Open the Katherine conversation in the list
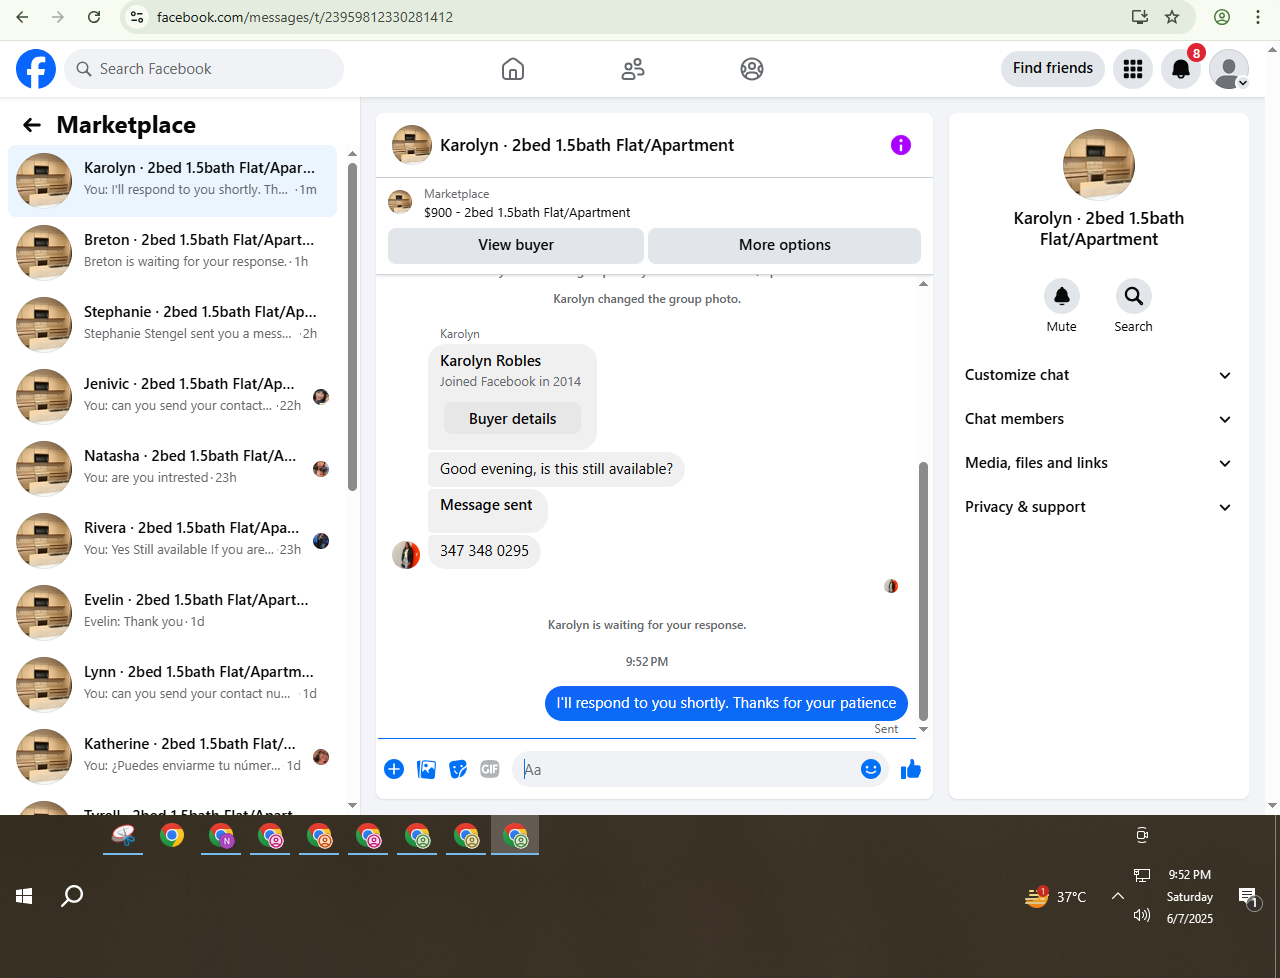 tap(172, 756)
